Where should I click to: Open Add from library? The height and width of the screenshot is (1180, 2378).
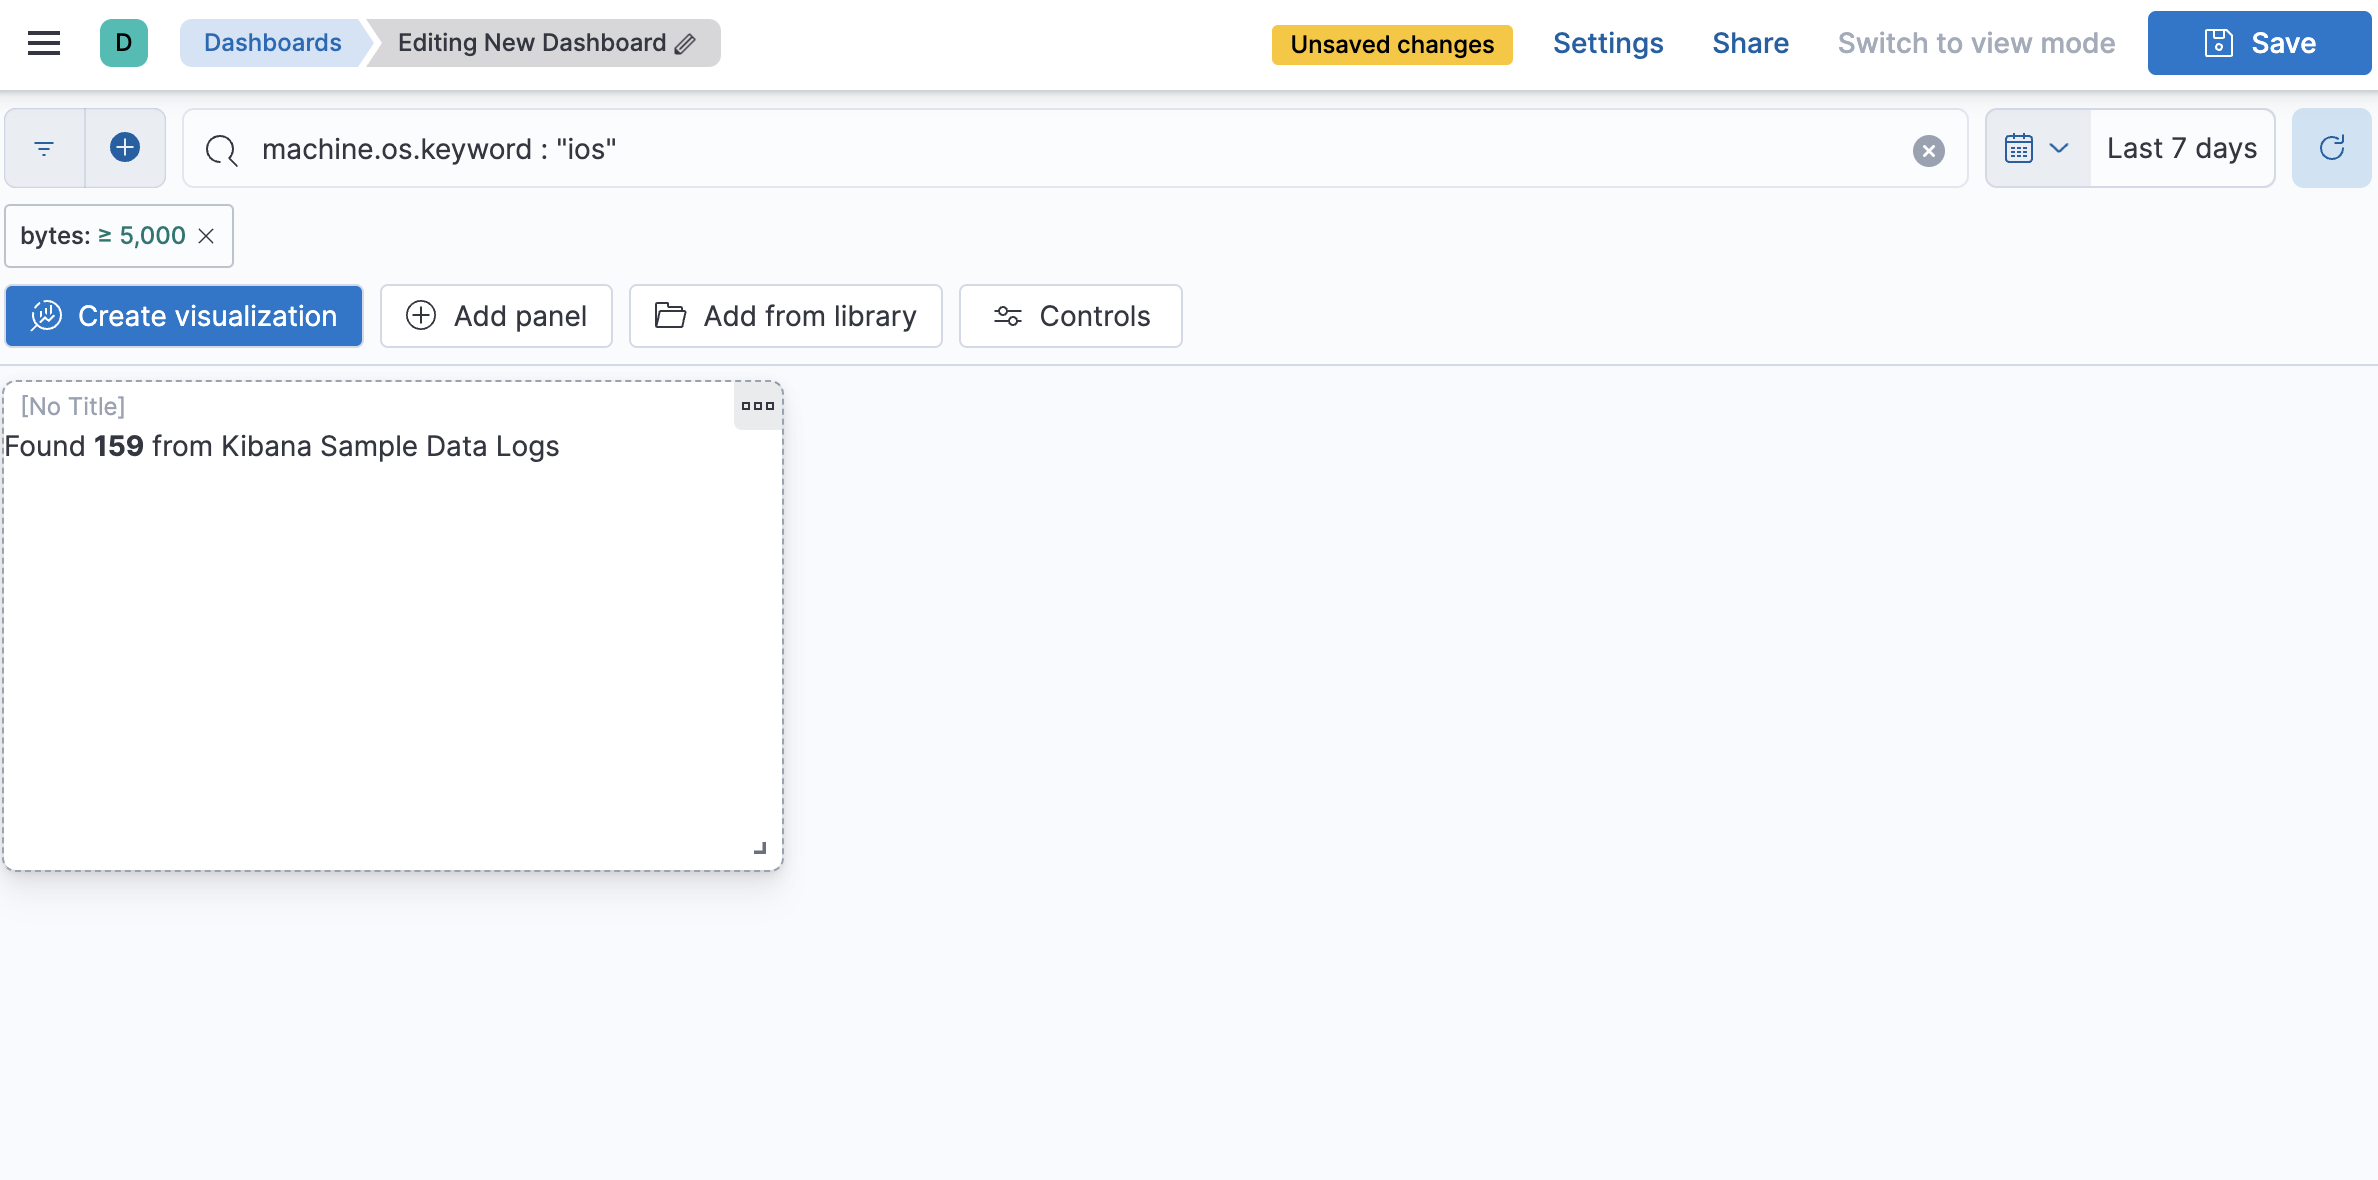click(785, 316)
